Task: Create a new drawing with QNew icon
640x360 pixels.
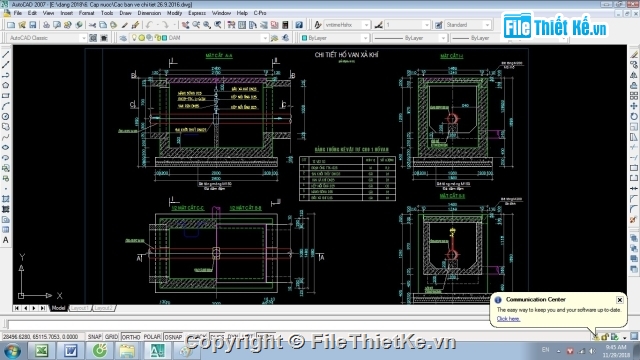Action: [11, 25]
